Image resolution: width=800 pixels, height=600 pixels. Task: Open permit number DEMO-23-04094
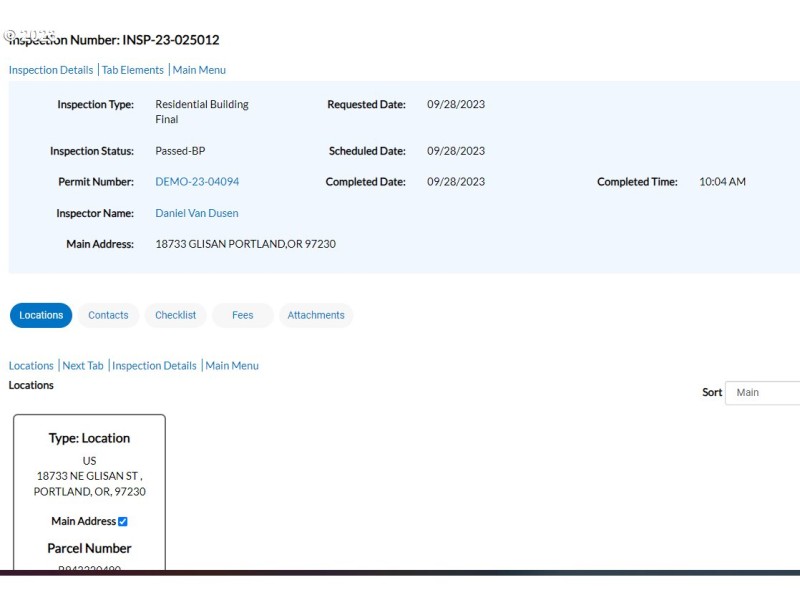(197, 182)
